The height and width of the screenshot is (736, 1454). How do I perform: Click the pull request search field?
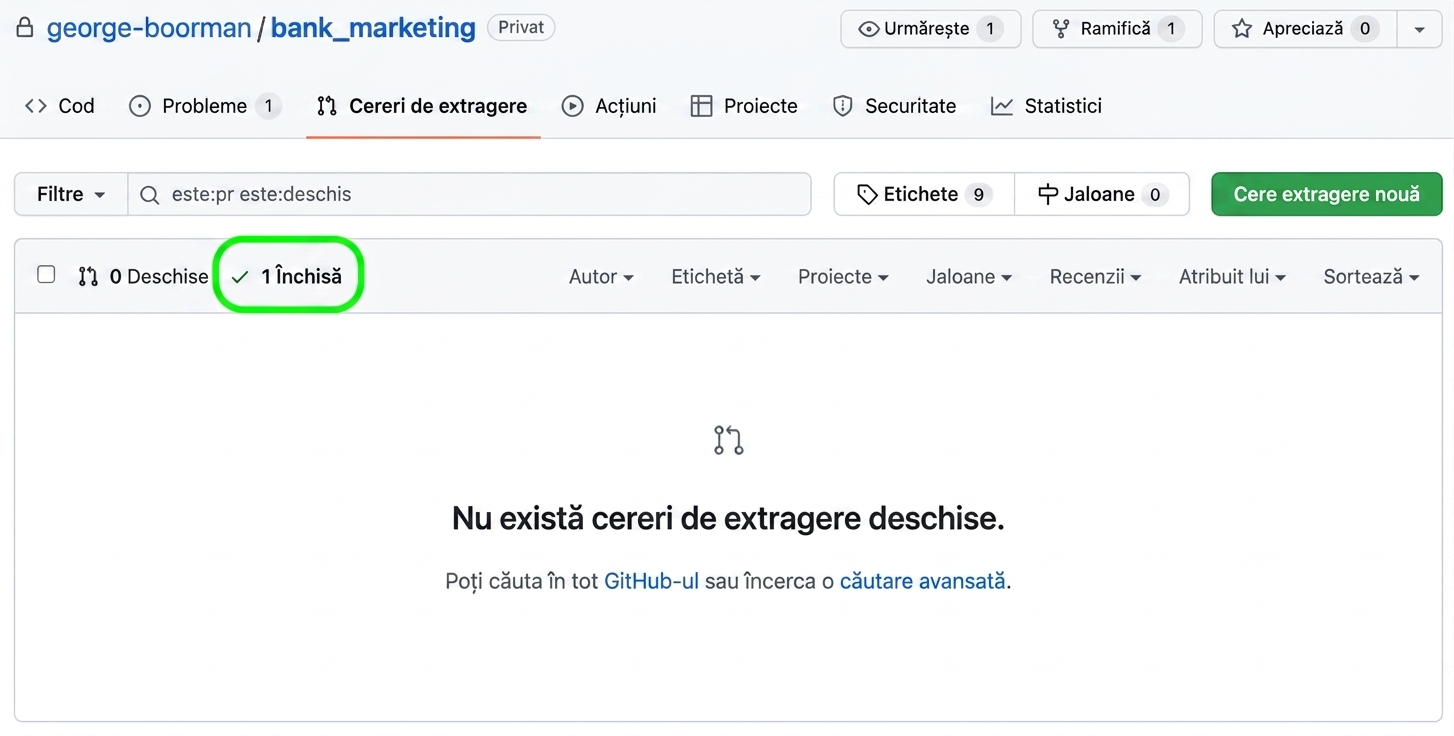tap(469, 194)
